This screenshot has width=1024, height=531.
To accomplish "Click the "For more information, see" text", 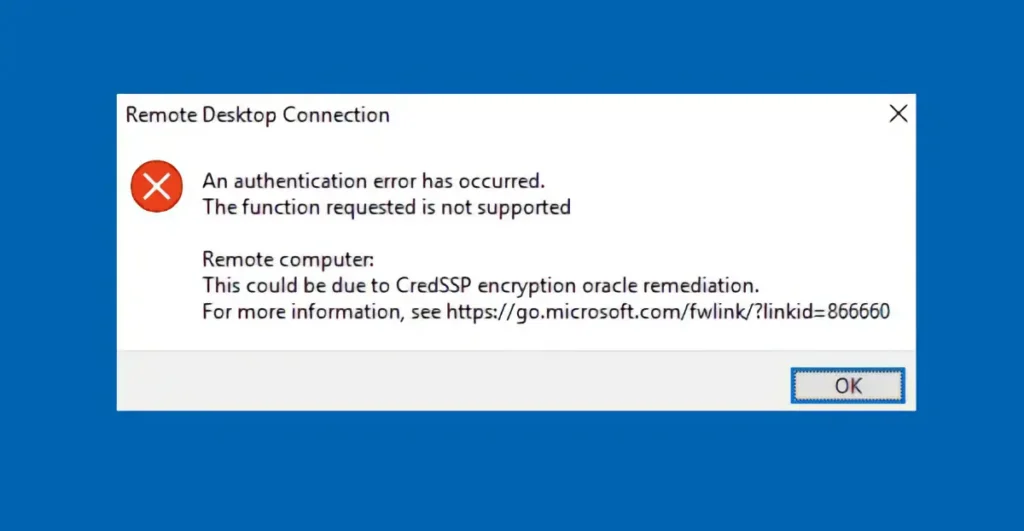I will click(x=321, y=312).
